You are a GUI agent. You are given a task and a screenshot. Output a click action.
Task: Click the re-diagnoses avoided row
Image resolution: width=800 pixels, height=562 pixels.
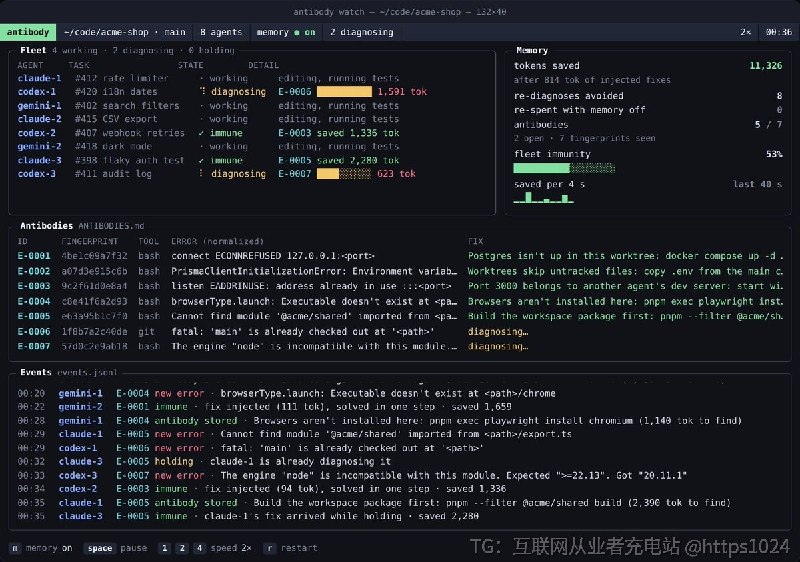point(648,96)
